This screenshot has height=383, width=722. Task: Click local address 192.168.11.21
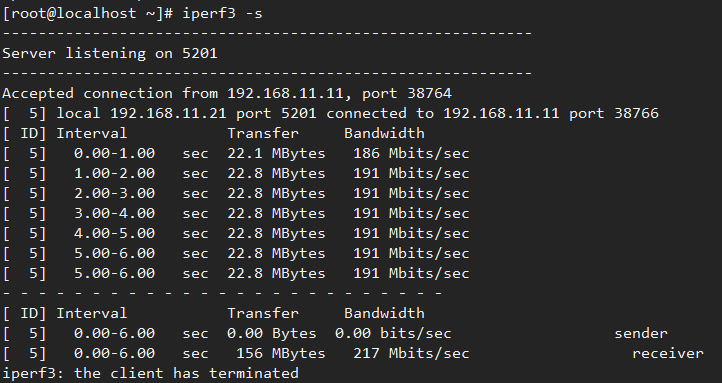pyautogui.click(x=168, y=113)
